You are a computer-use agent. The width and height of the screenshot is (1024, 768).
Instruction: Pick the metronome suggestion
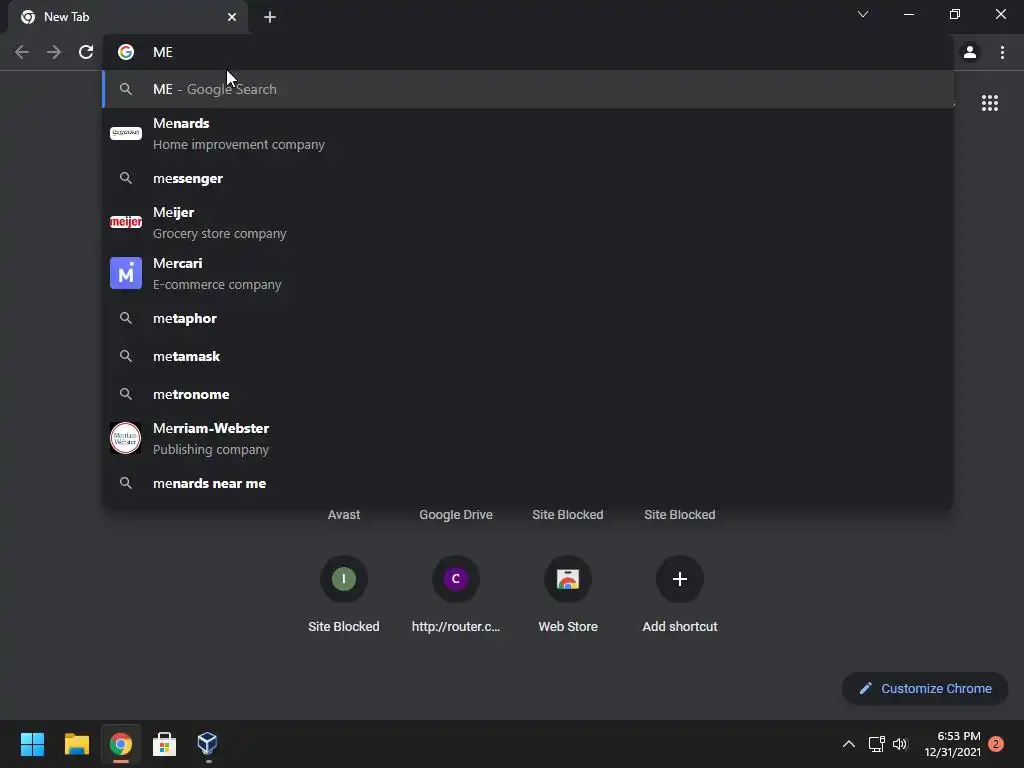tap(528, 394)
